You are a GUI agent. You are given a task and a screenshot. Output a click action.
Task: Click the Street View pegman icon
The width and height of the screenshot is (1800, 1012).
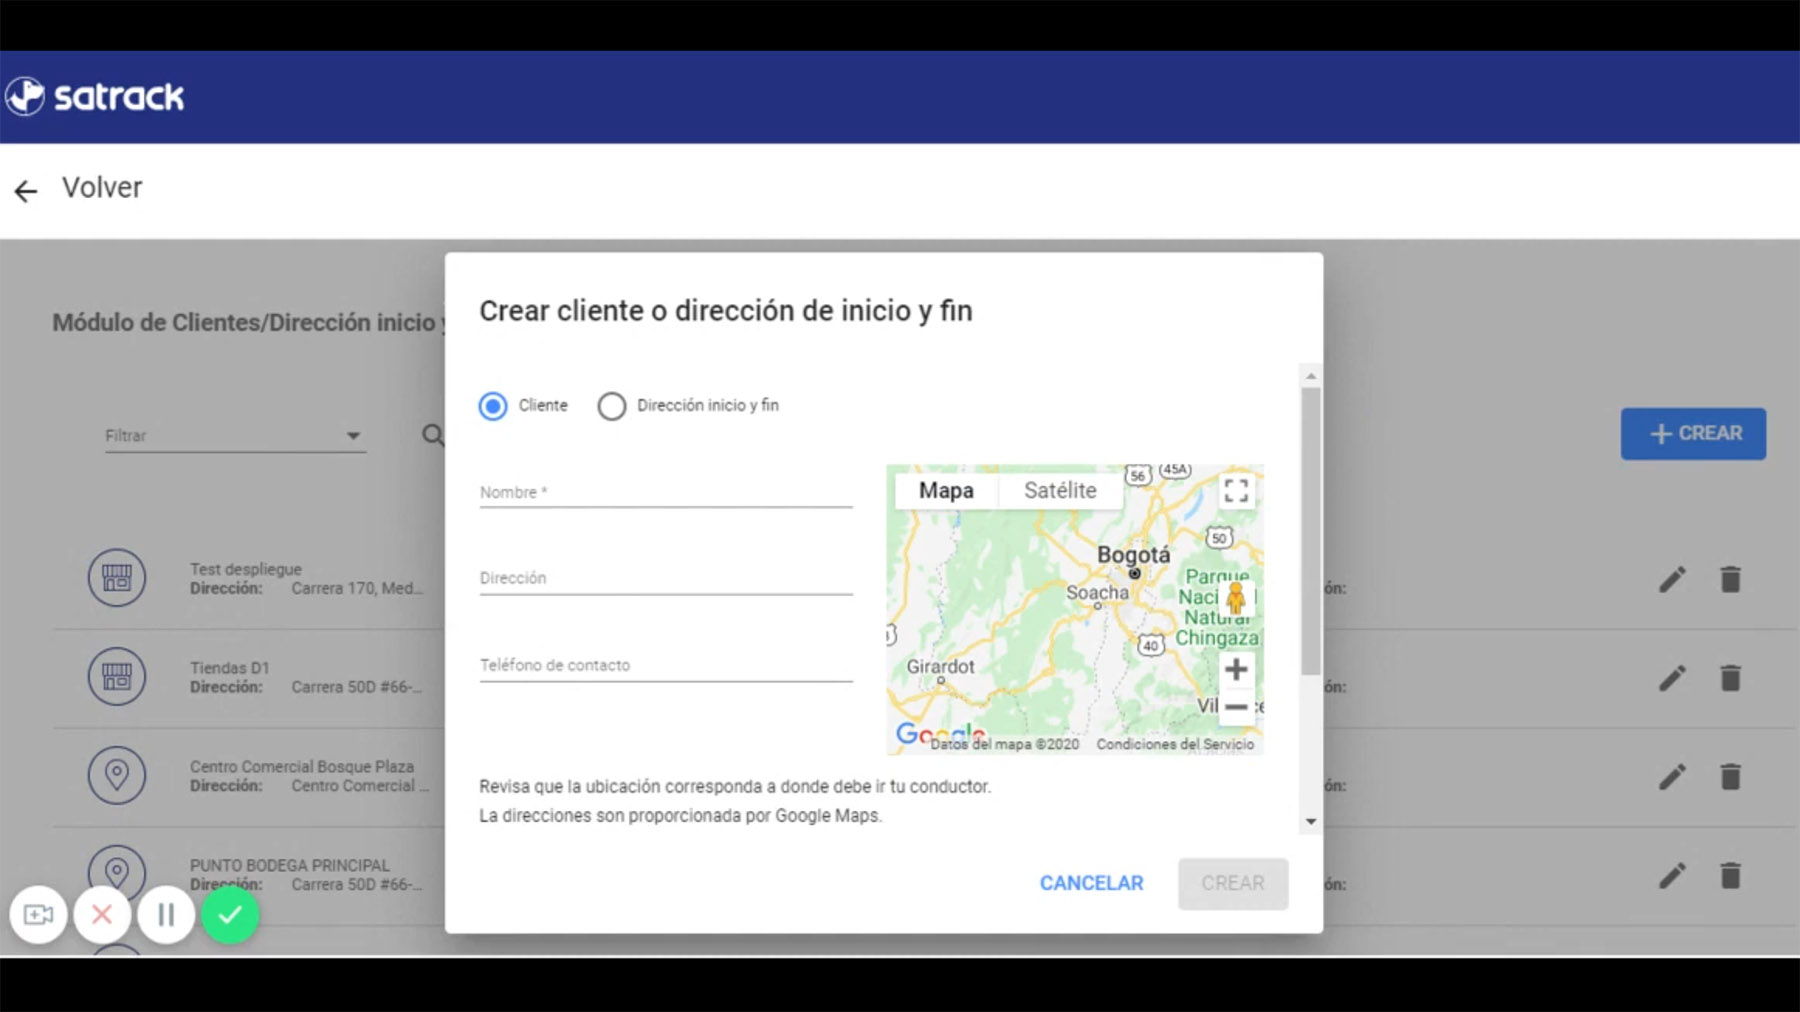(1236, 598)
